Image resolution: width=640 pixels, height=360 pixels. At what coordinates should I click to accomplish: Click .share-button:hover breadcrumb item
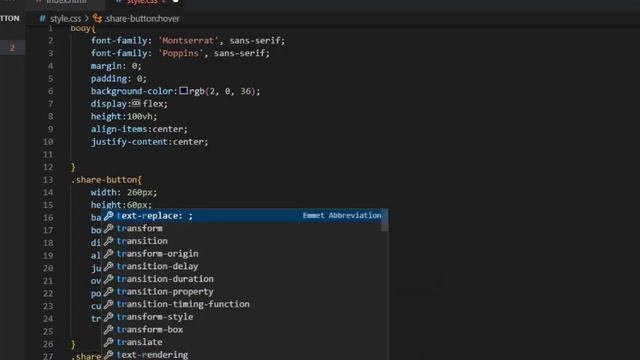[x=142, y=19]
